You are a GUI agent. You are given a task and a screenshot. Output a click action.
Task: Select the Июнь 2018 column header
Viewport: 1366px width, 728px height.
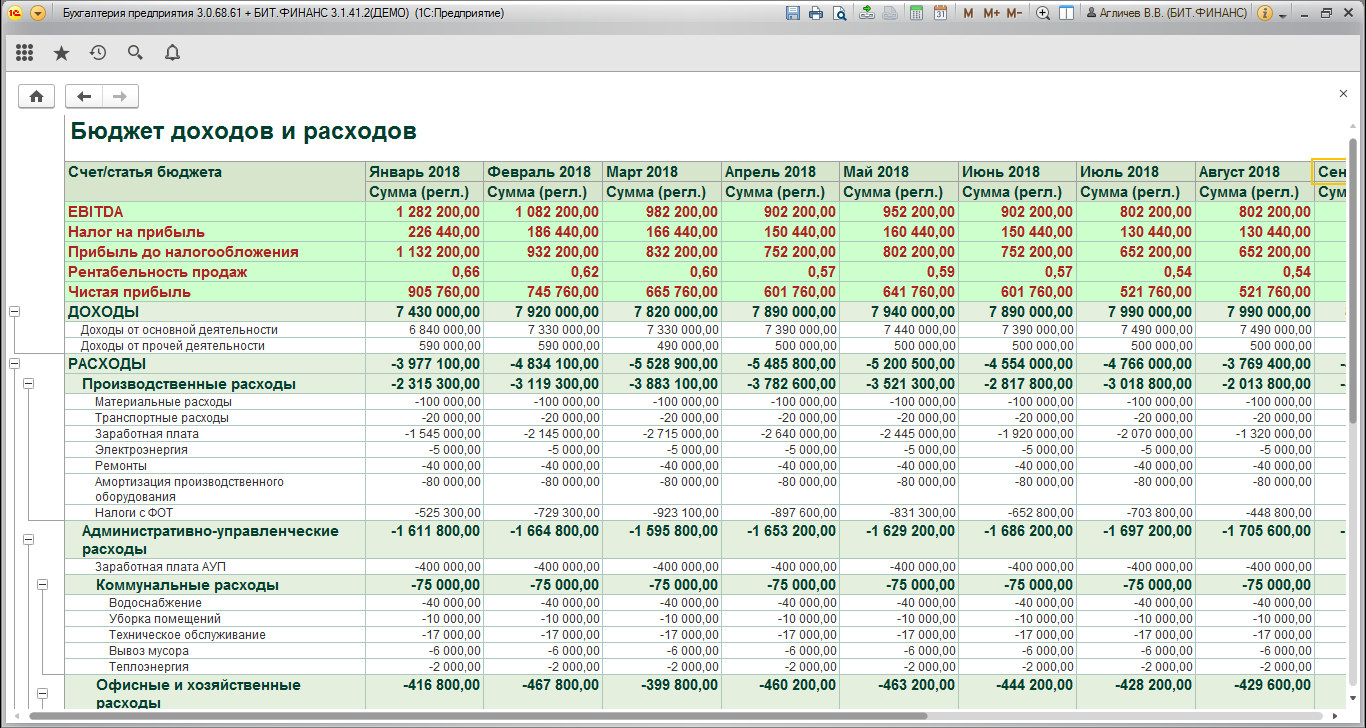click(1017, 172)
